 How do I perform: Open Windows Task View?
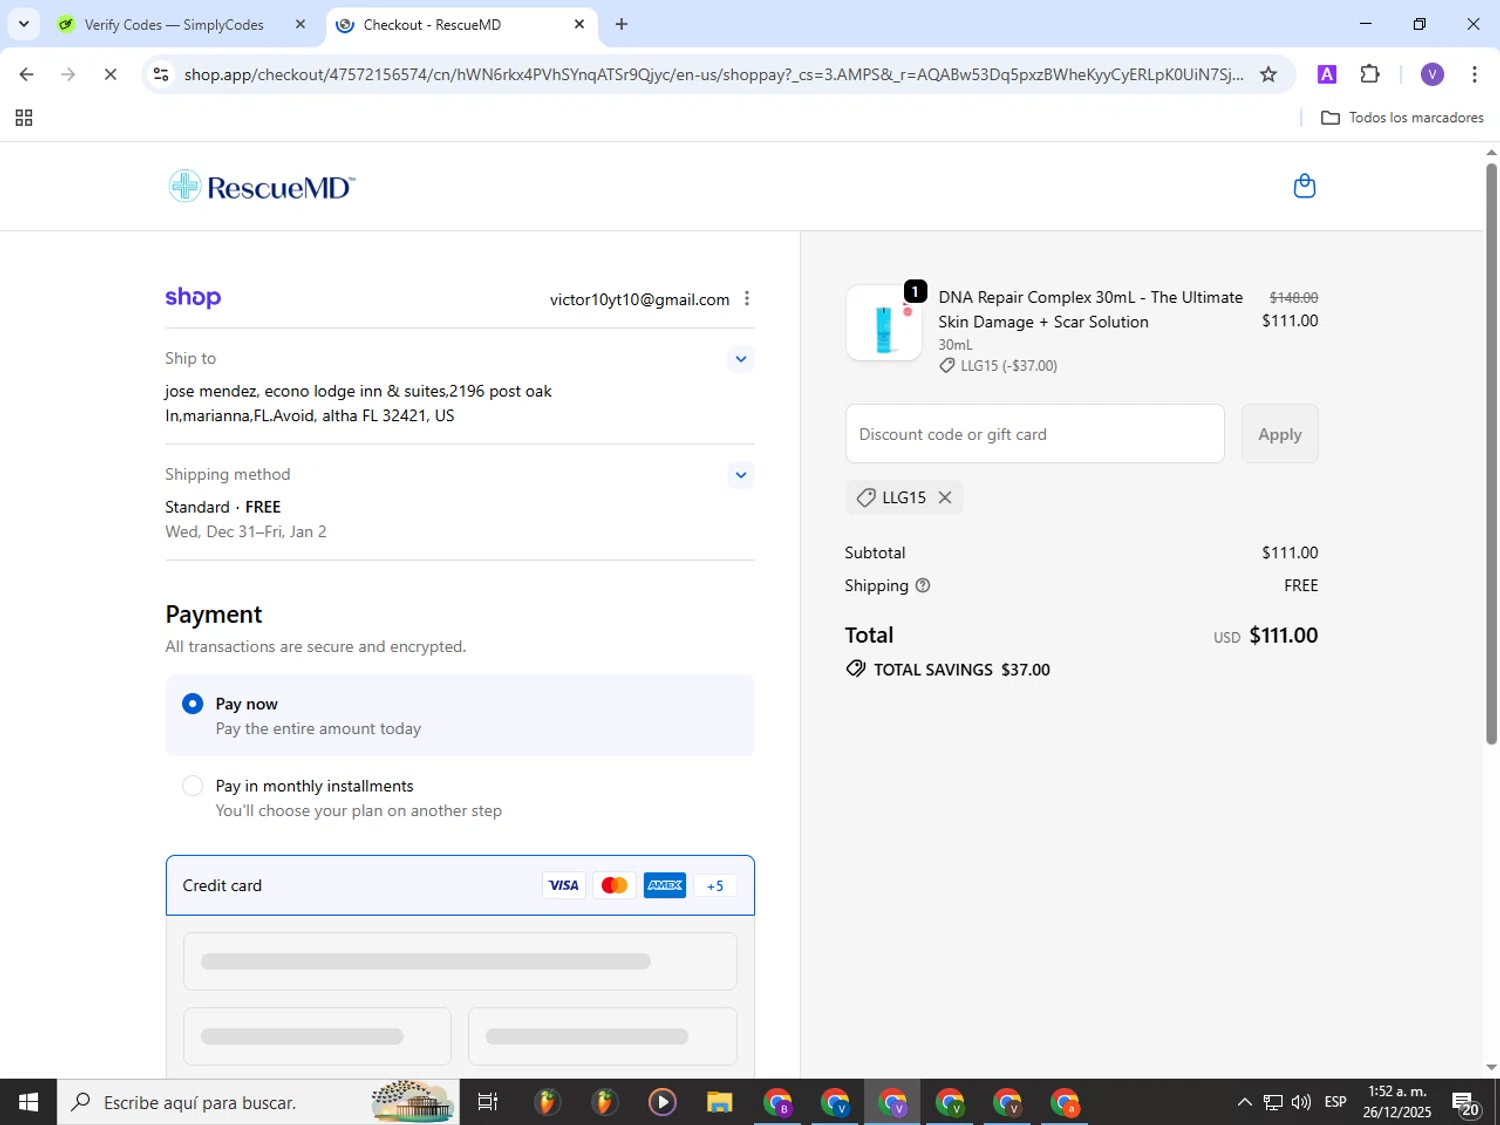point(487,1102)
